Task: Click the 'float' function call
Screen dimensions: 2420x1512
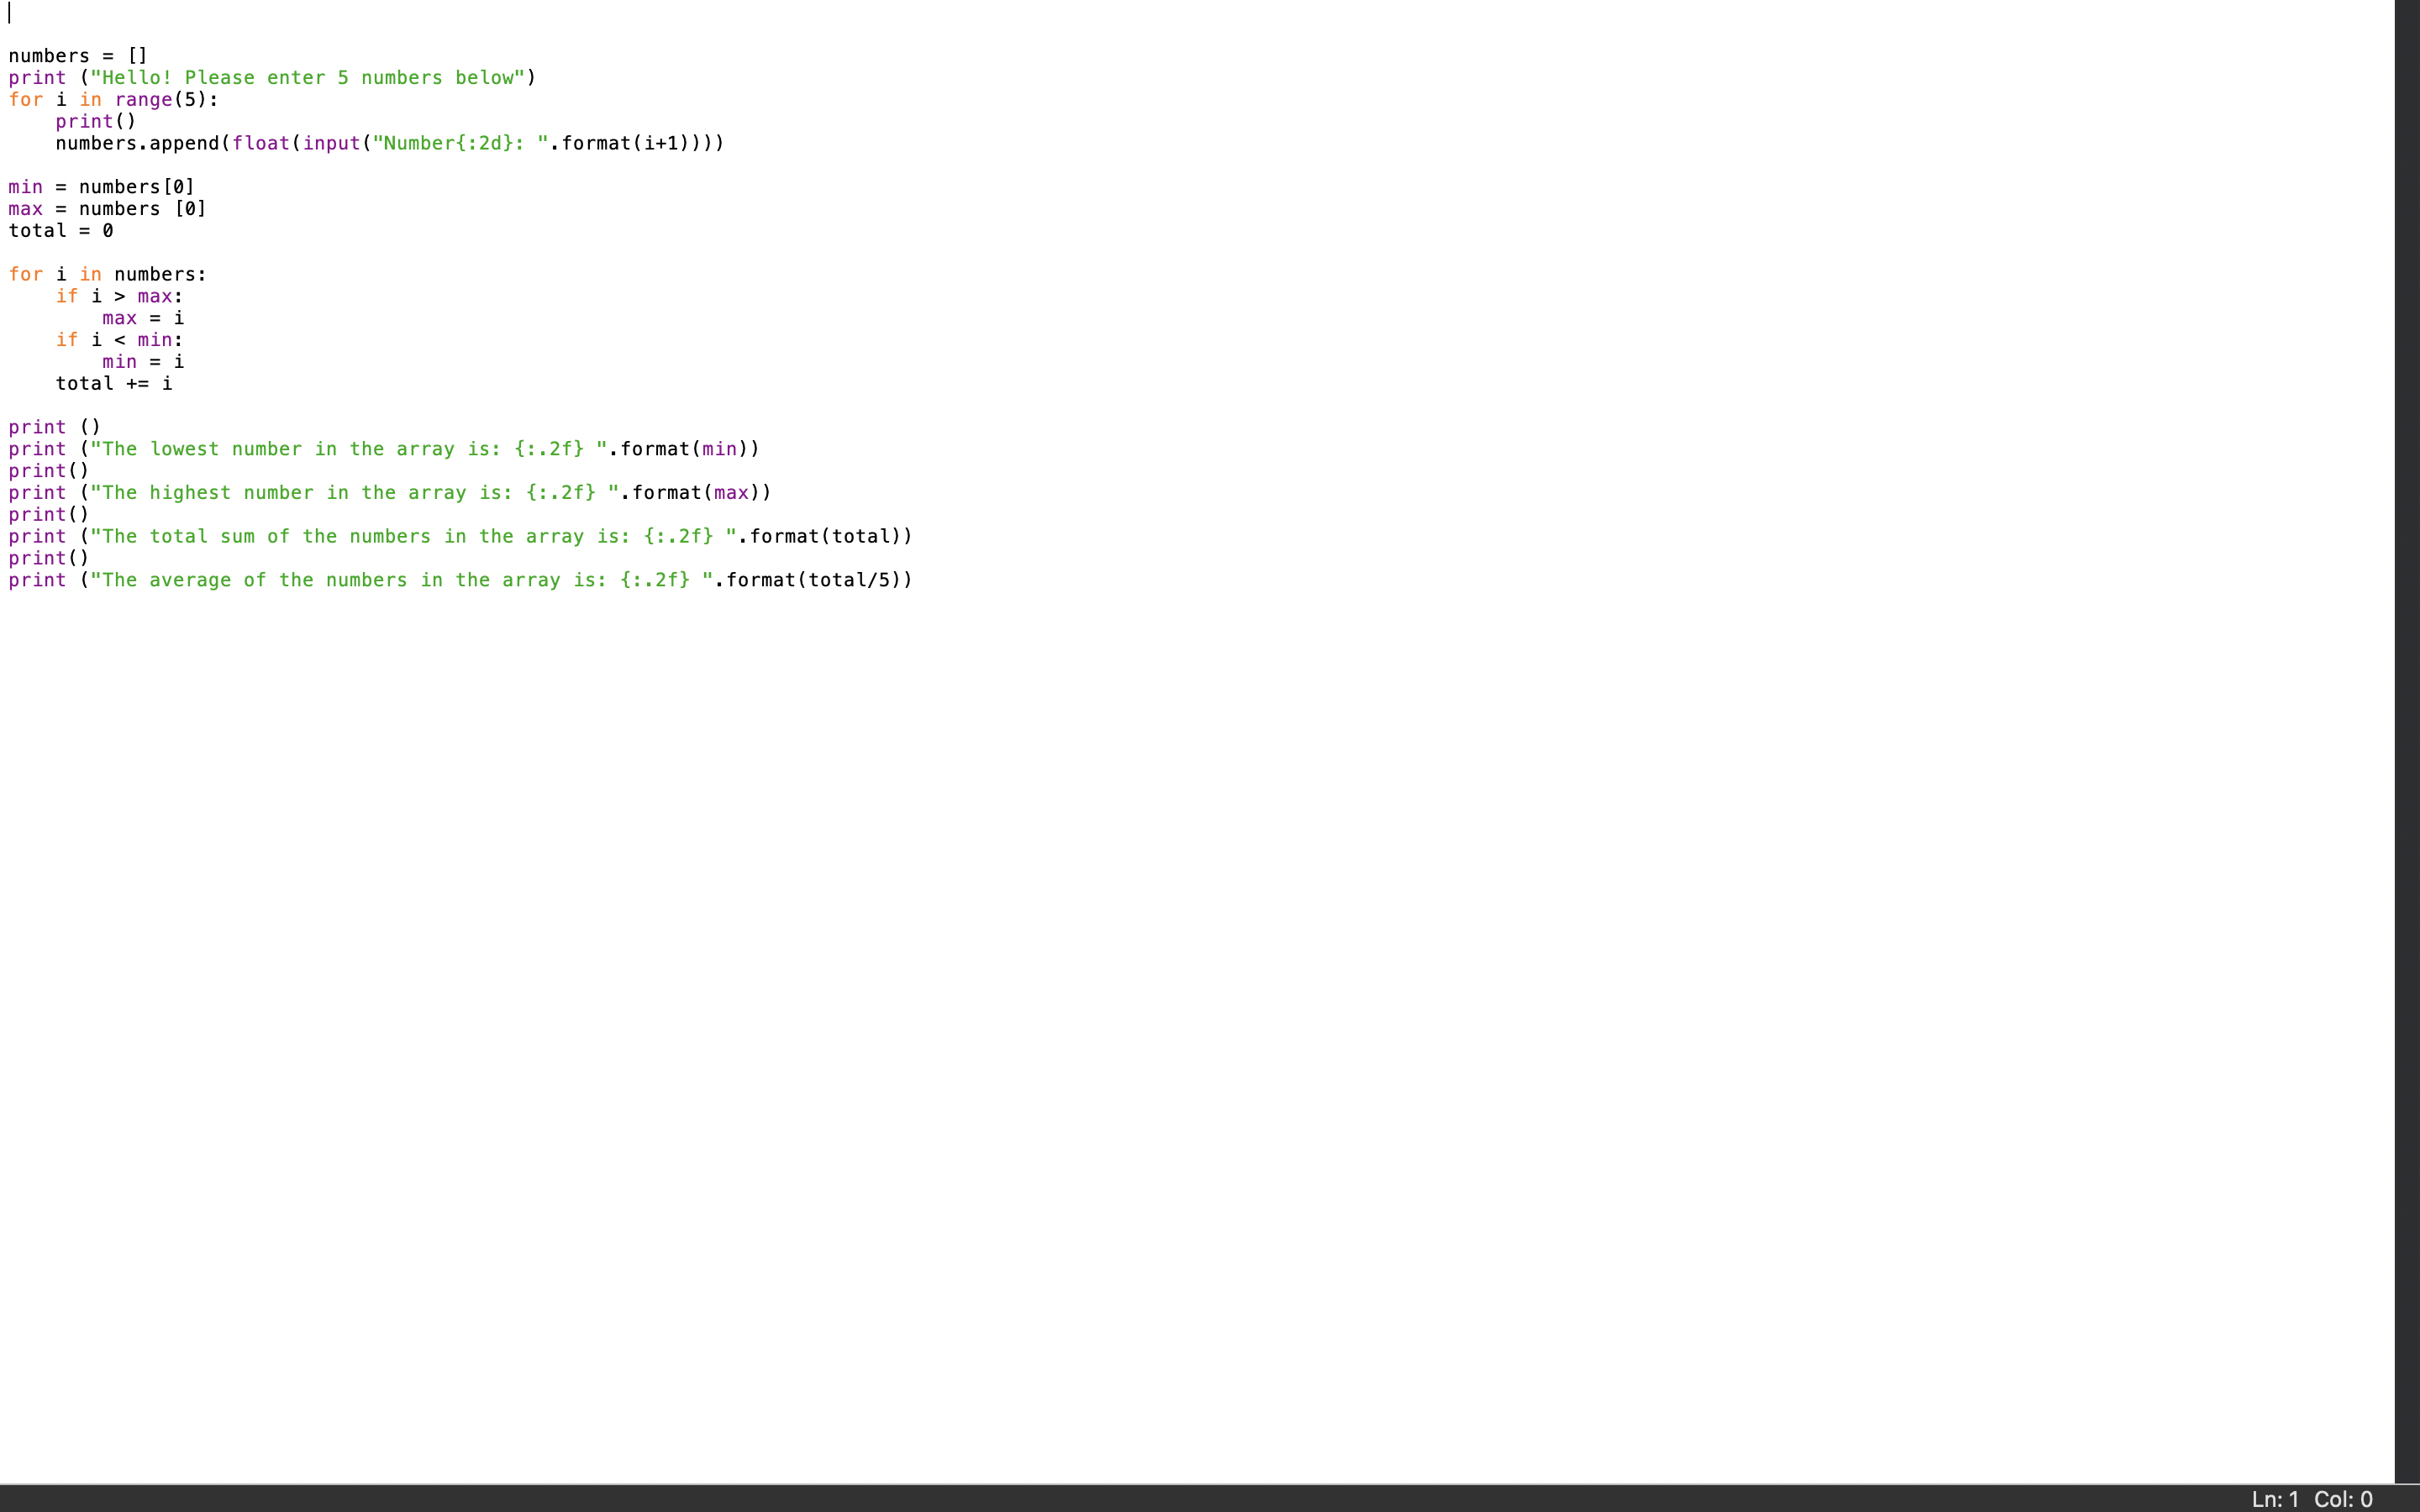Action: coord(260,143)
